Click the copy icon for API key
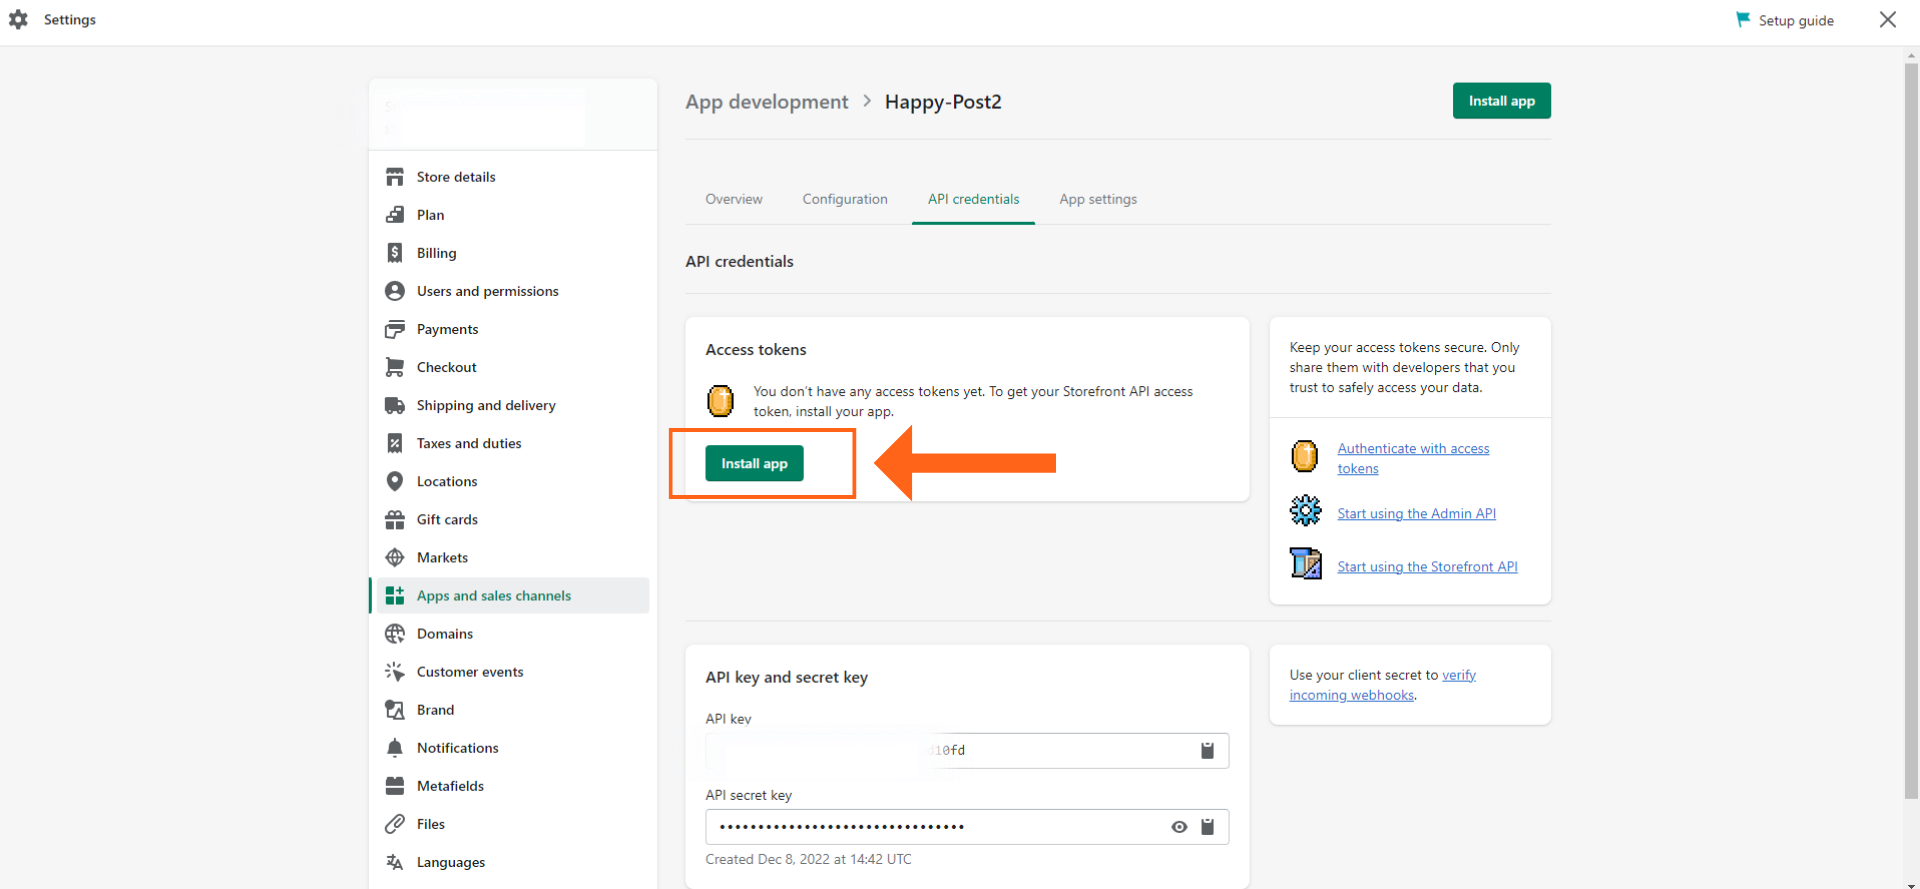1920x889 pixels. [1207, 751]
